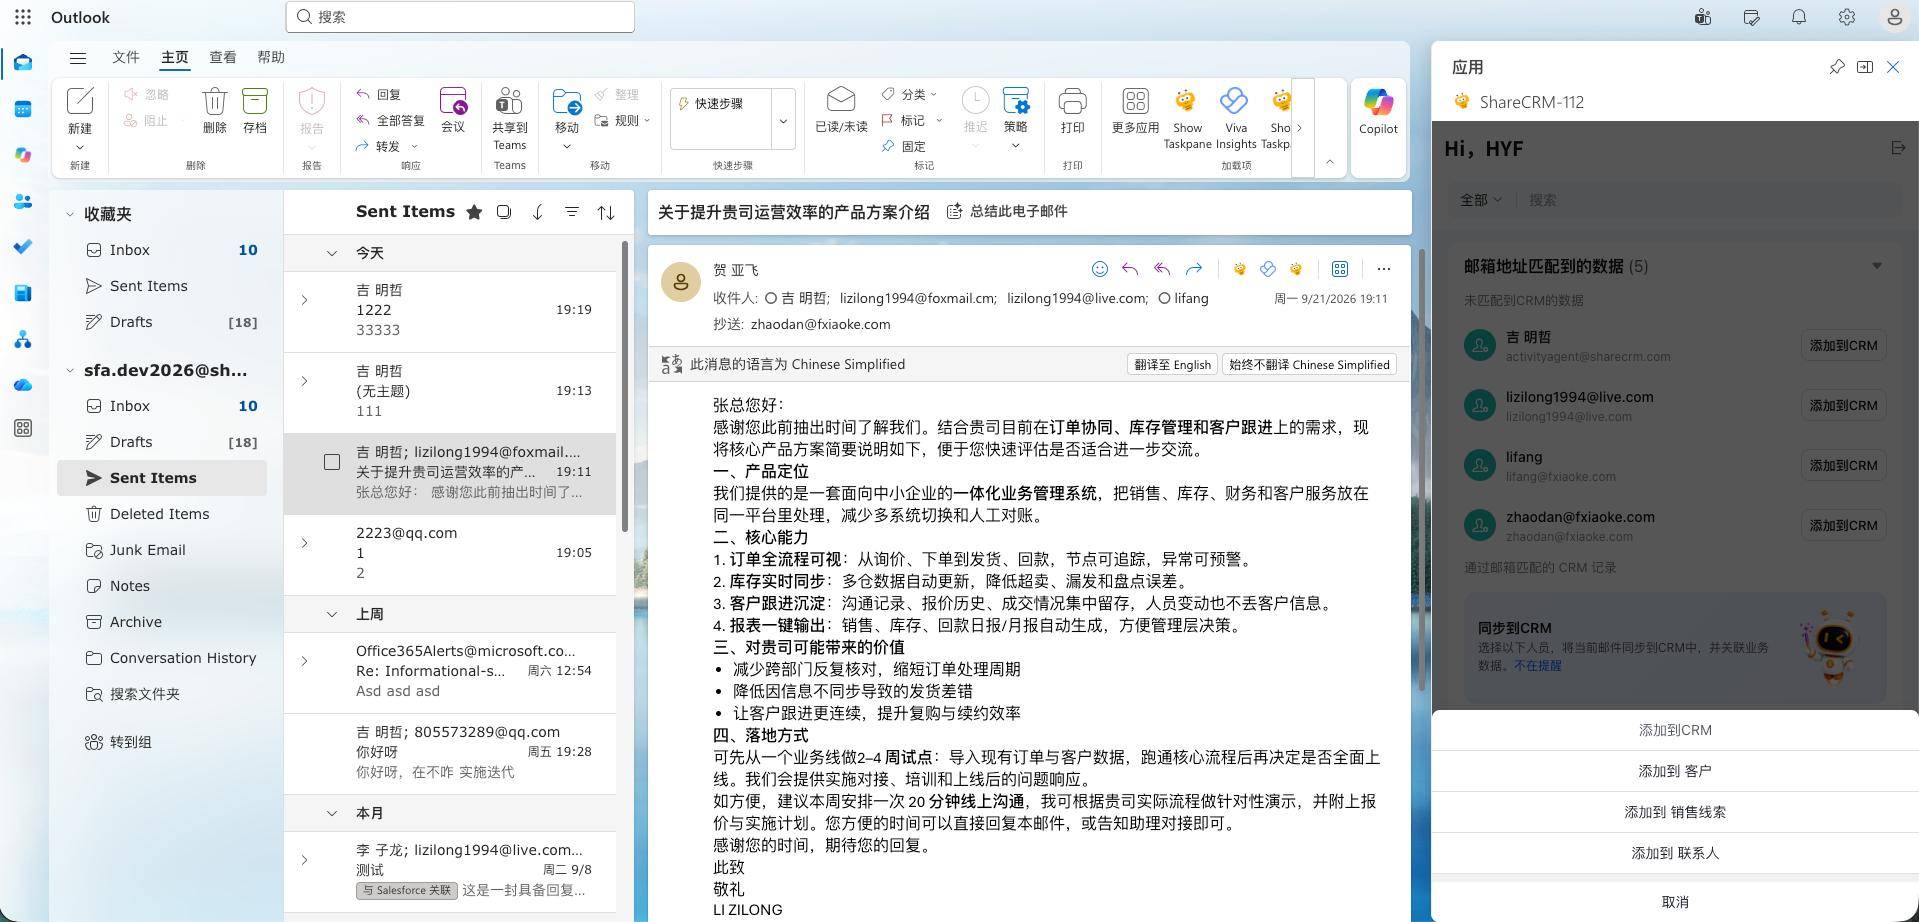
Task: Collapse the 今天 message group
Action: 331,253
